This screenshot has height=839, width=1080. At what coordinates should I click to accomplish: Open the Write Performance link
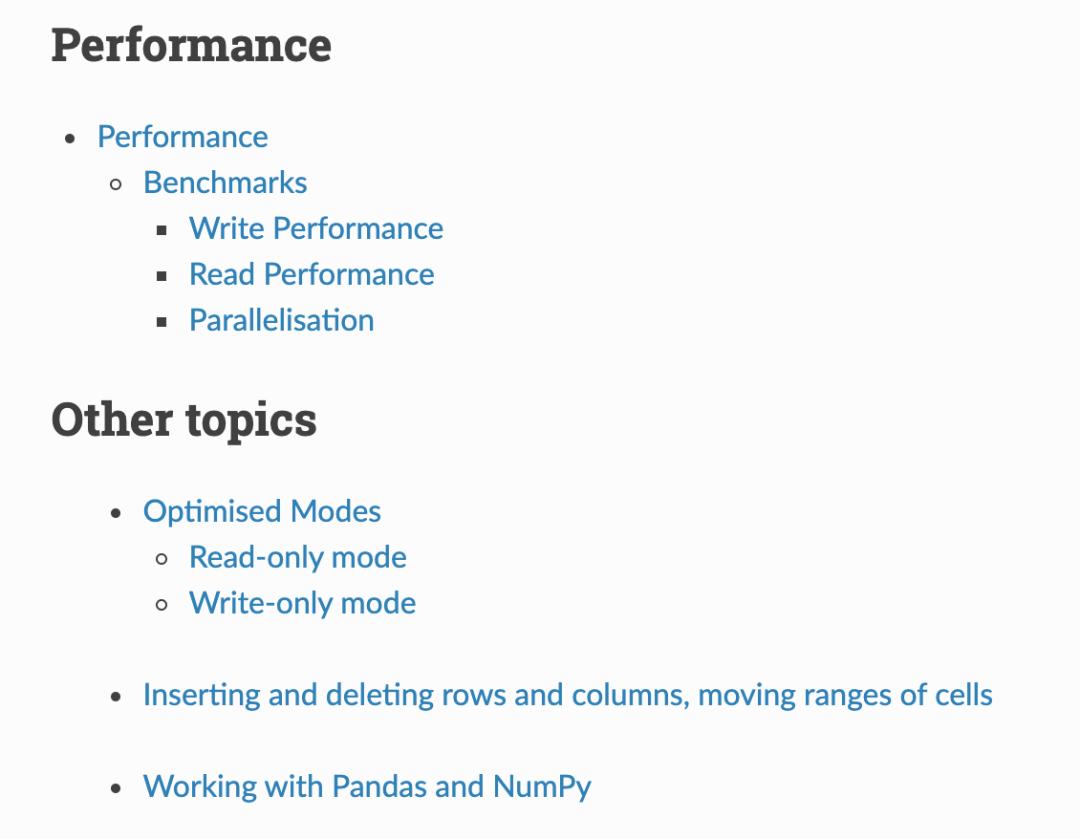pyautogui.click(x=316, y=229)
